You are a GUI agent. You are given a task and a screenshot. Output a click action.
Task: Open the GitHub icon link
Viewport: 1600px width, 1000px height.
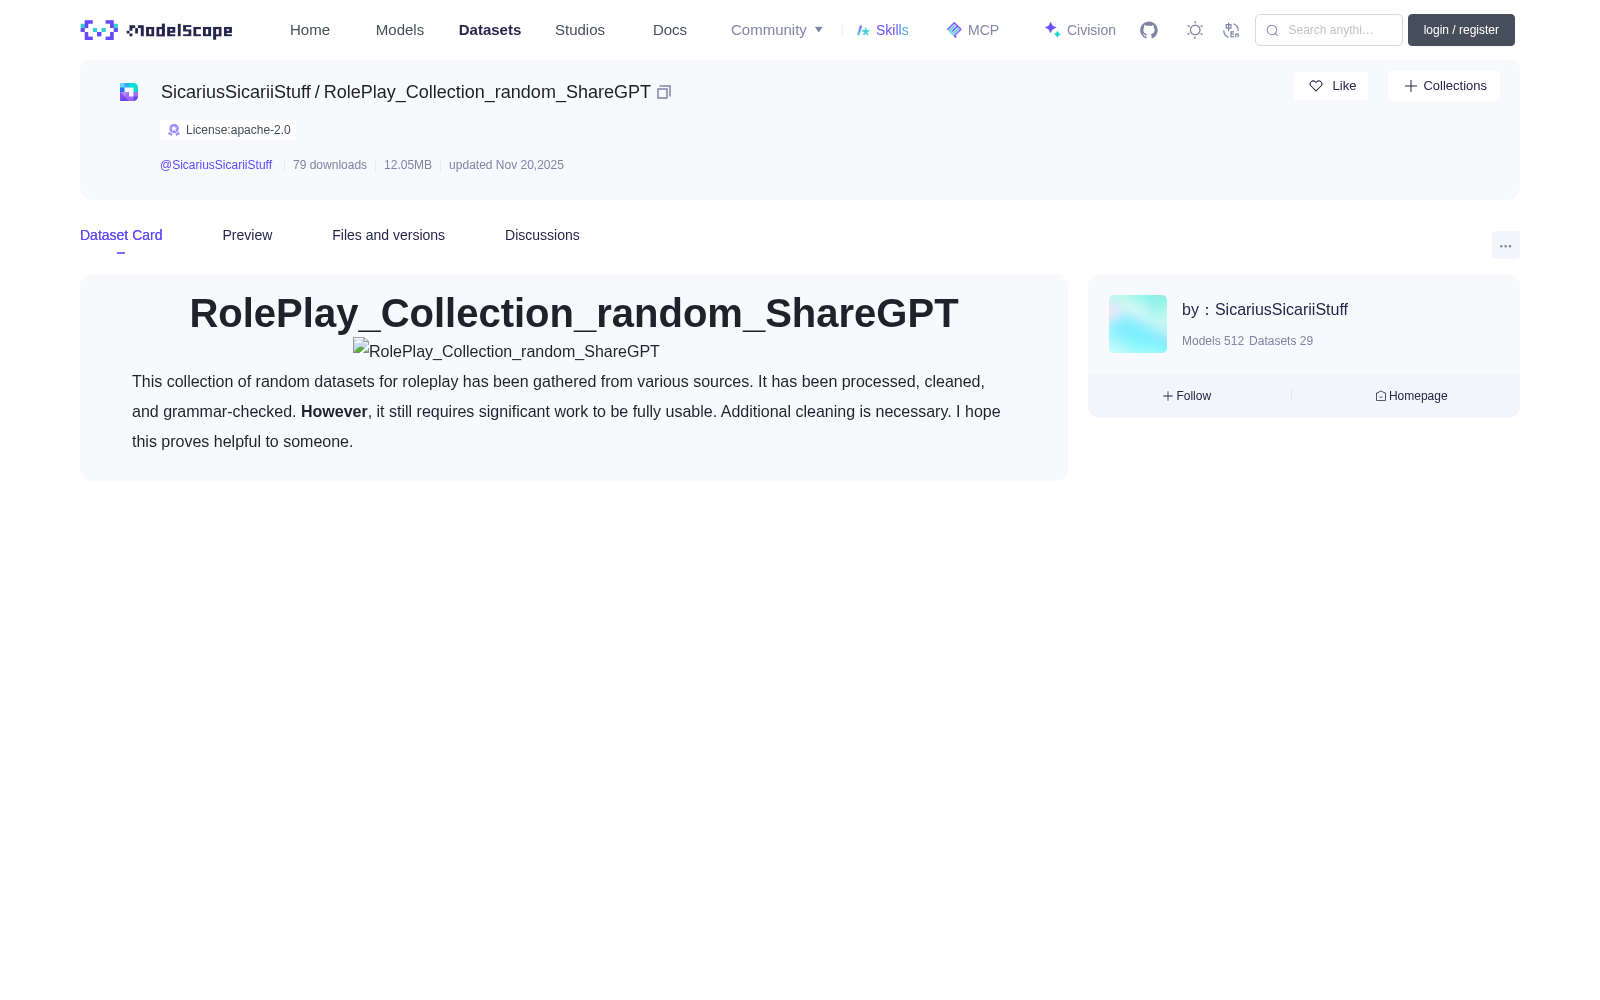[x=1149, y=30]
